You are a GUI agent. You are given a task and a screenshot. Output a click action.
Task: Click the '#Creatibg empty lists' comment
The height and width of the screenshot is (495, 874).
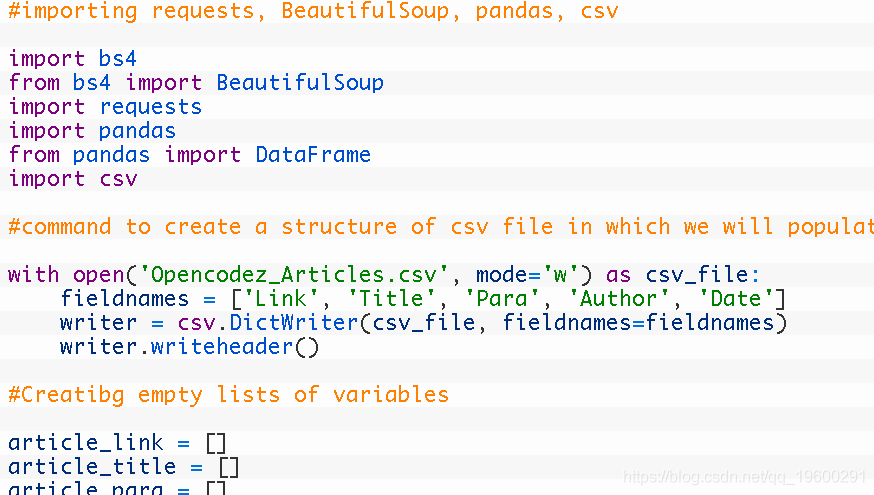[229, 395]
